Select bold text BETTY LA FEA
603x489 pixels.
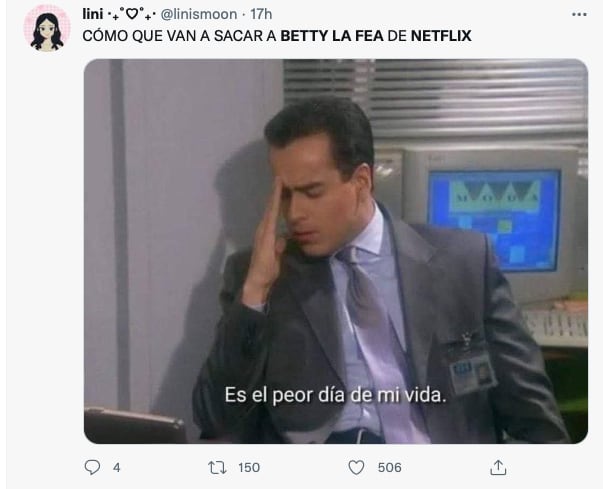click(332, 36)
